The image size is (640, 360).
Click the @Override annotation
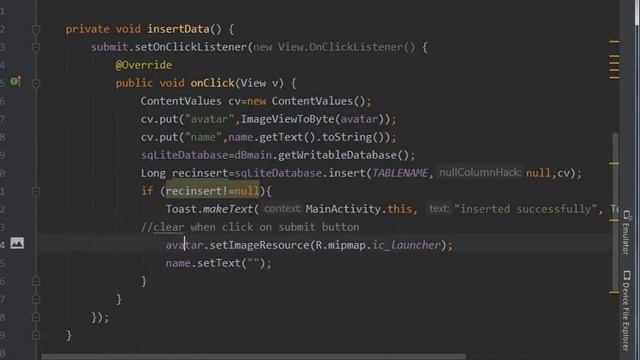[144, 65]
